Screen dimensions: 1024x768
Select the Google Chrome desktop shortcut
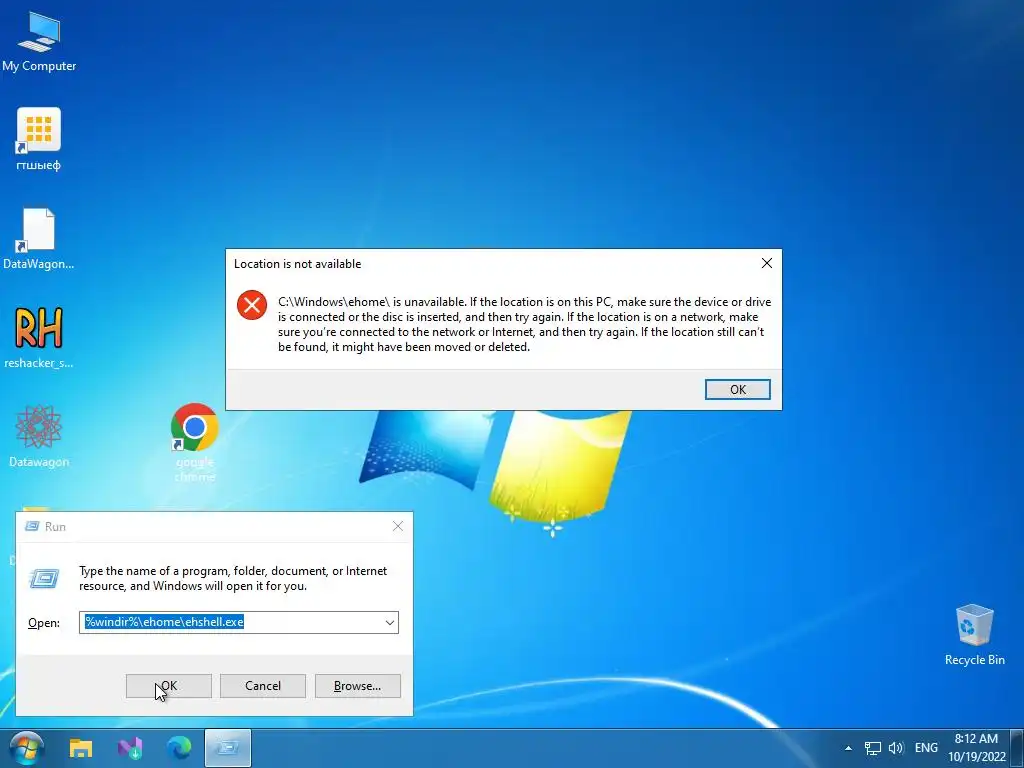pyautogui.click(x=195, y=442)
